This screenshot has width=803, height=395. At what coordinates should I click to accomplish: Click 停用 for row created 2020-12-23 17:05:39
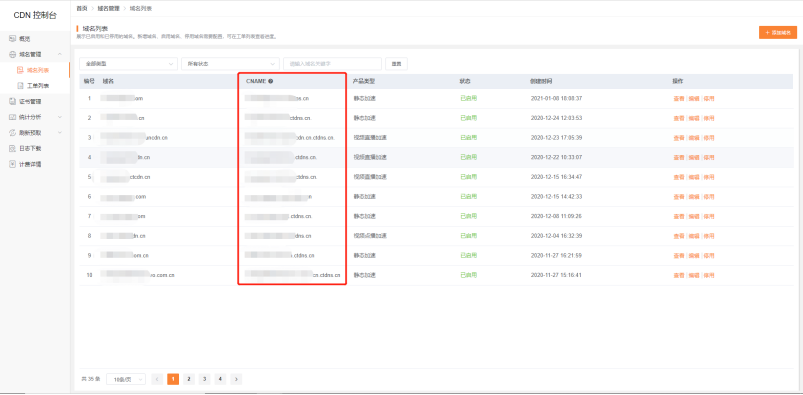click(x=709, y=138)
